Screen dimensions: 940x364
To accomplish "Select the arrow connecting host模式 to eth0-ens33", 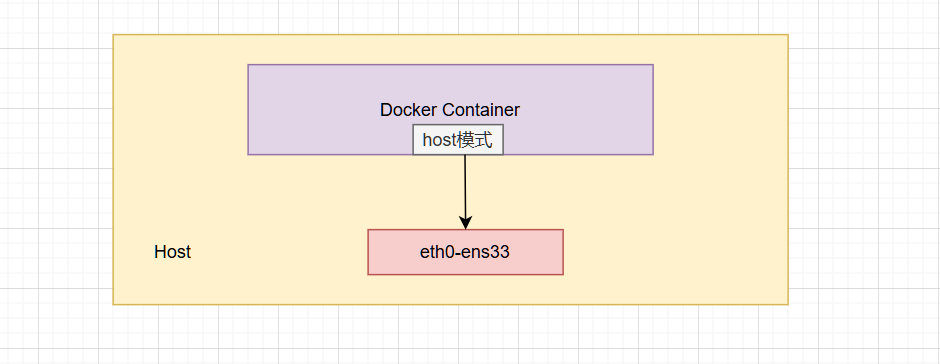I will click(x=465, y=192).
